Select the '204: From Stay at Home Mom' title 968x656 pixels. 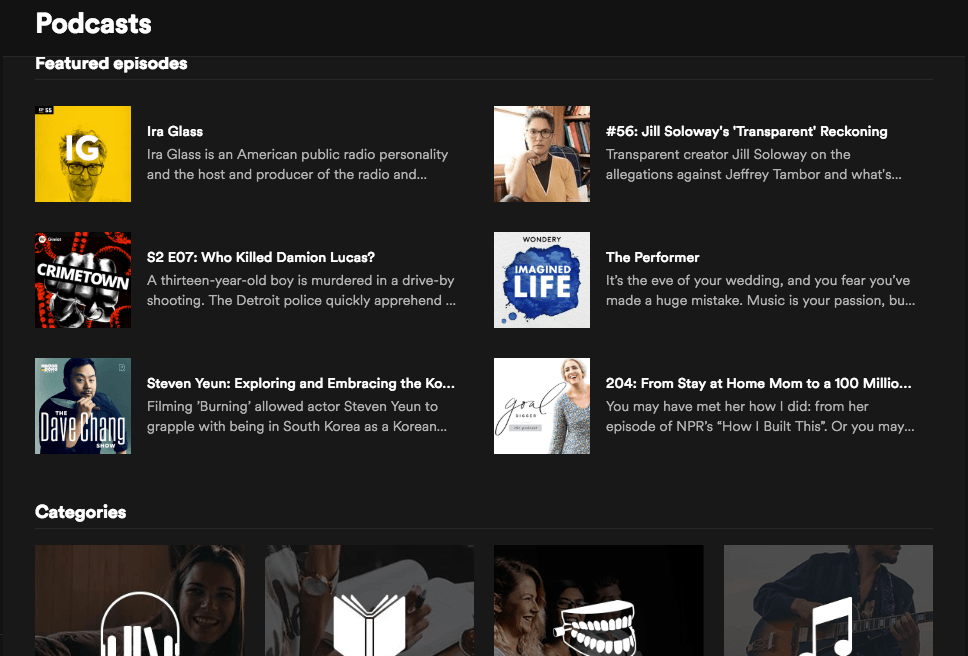[x=758, y=383]
